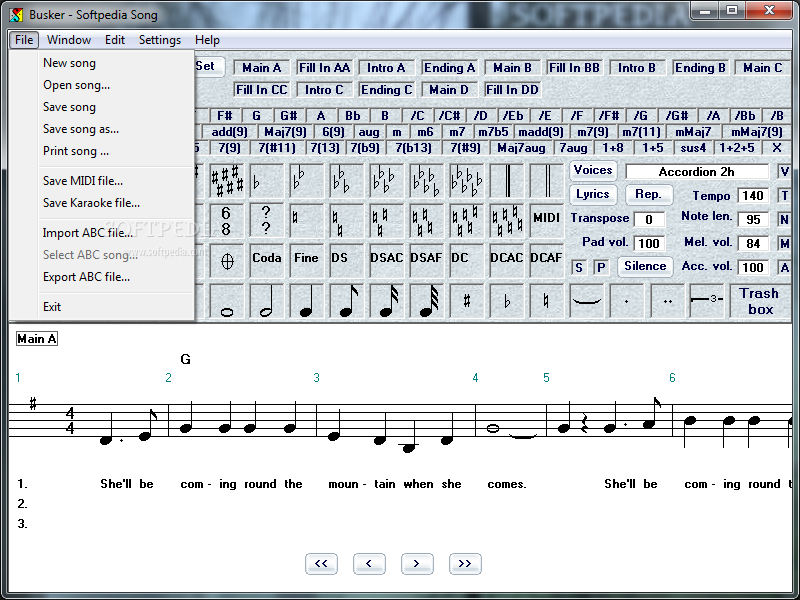Viewport: 800px width, 600px height.
Task: Open the Window menu
Action: pos(69,40)
